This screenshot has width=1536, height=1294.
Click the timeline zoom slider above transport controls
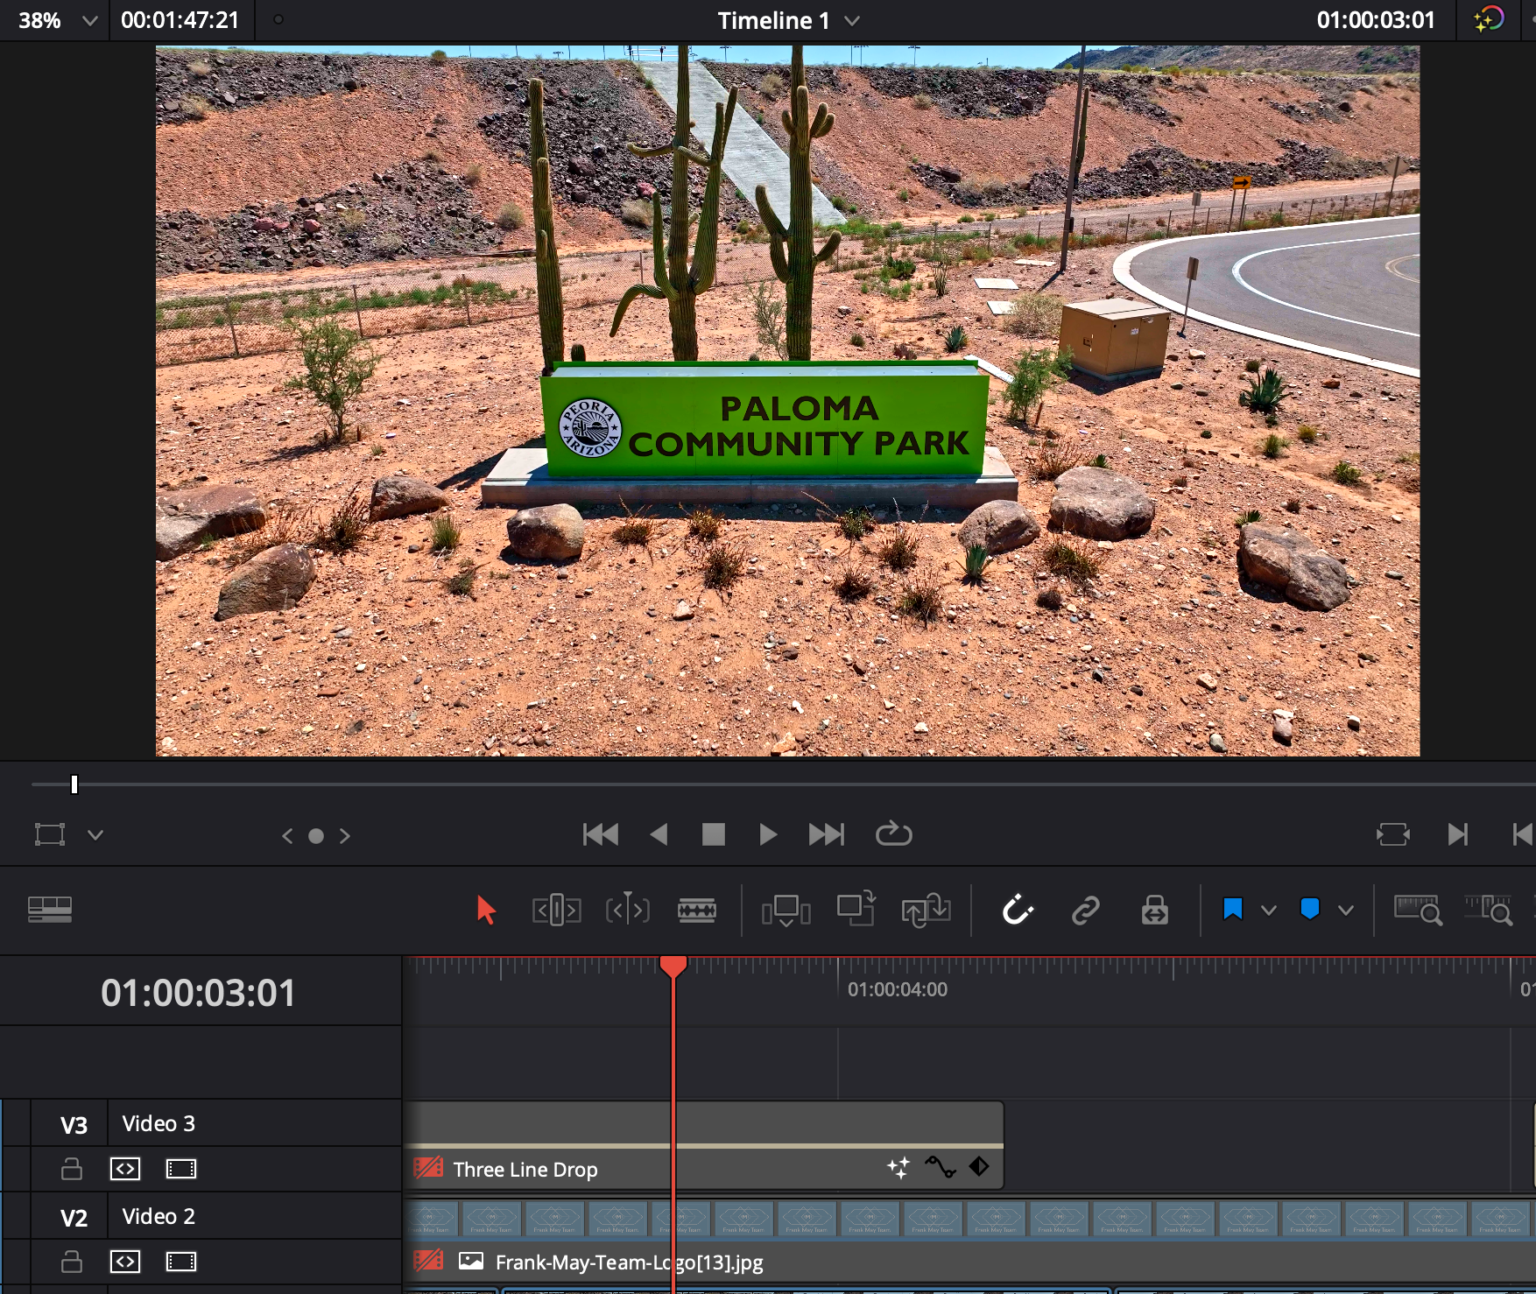point(73,785)
